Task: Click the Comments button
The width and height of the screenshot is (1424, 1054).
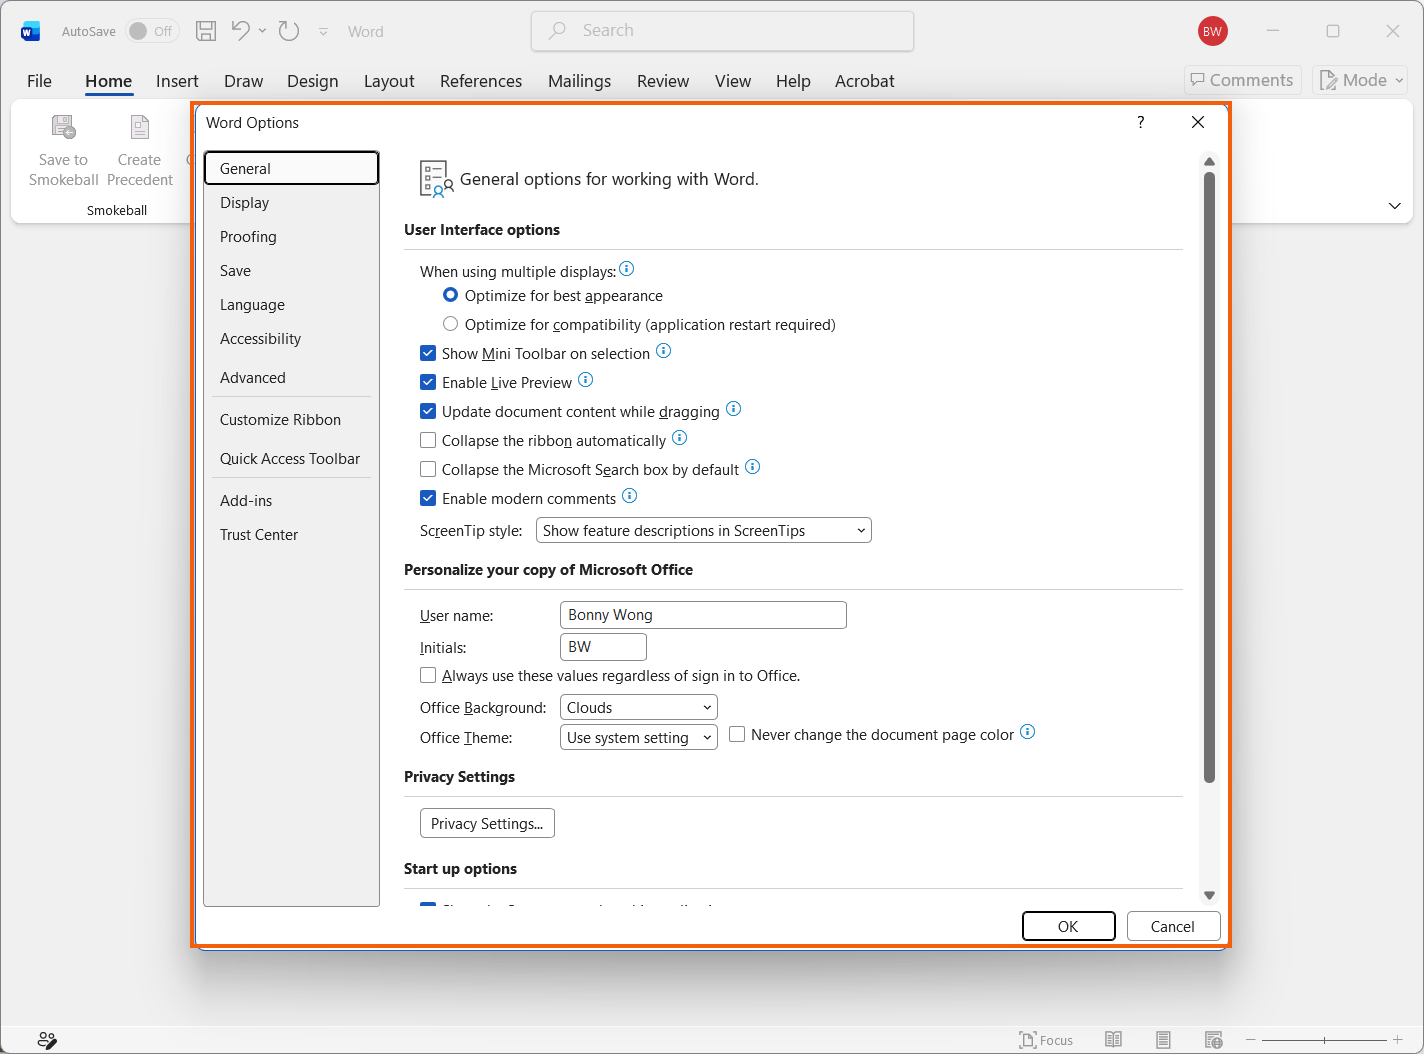Action: 1242,80
